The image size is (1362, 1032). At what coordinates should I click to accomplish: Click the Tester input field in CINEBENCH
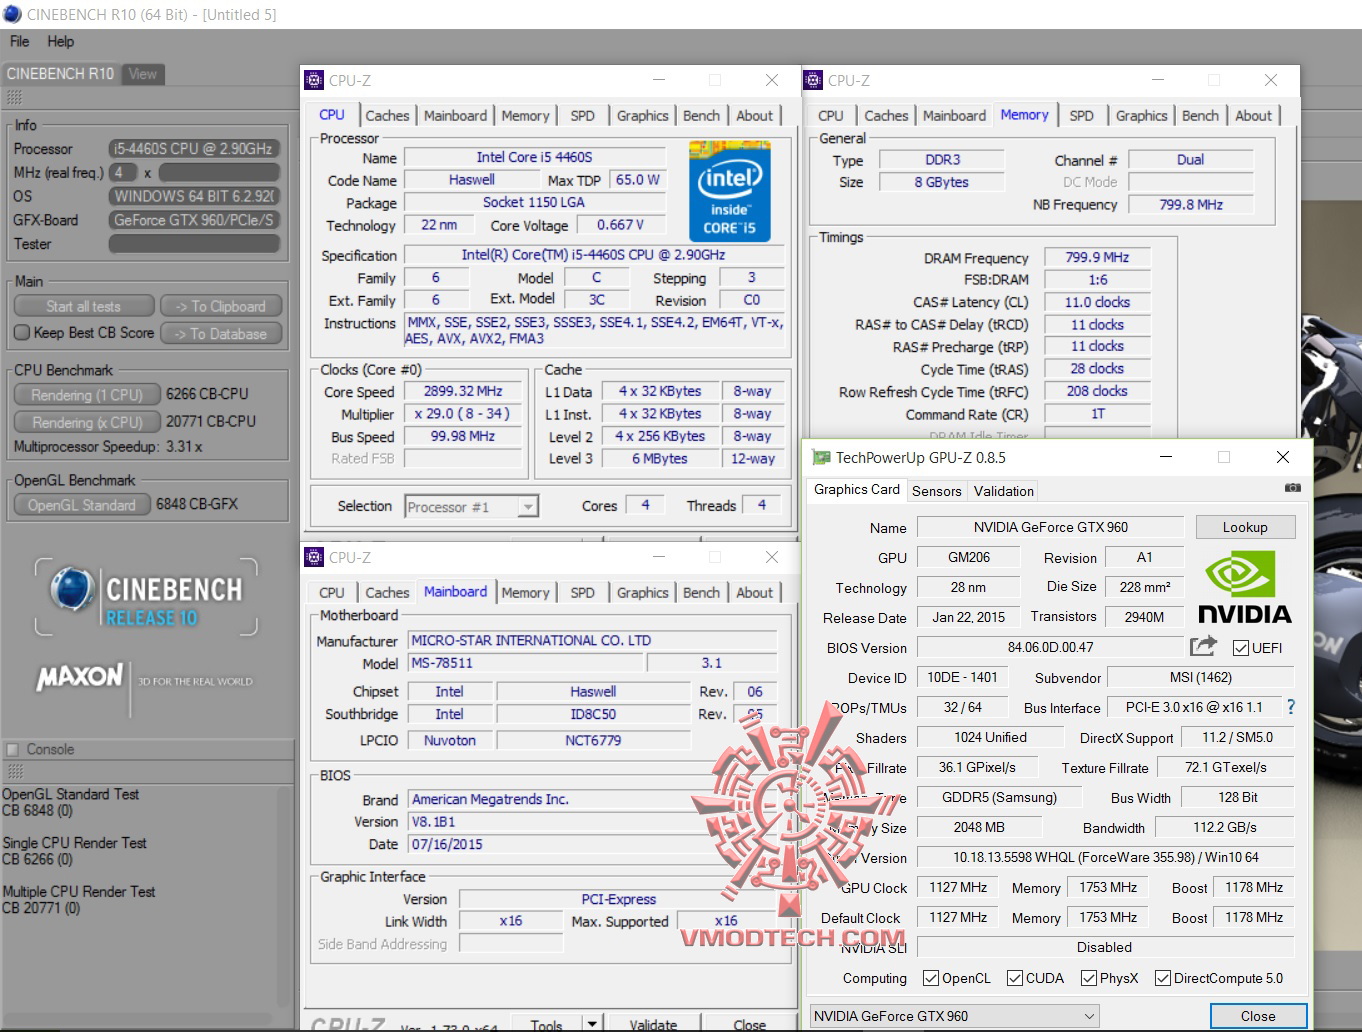click(194, 244)
